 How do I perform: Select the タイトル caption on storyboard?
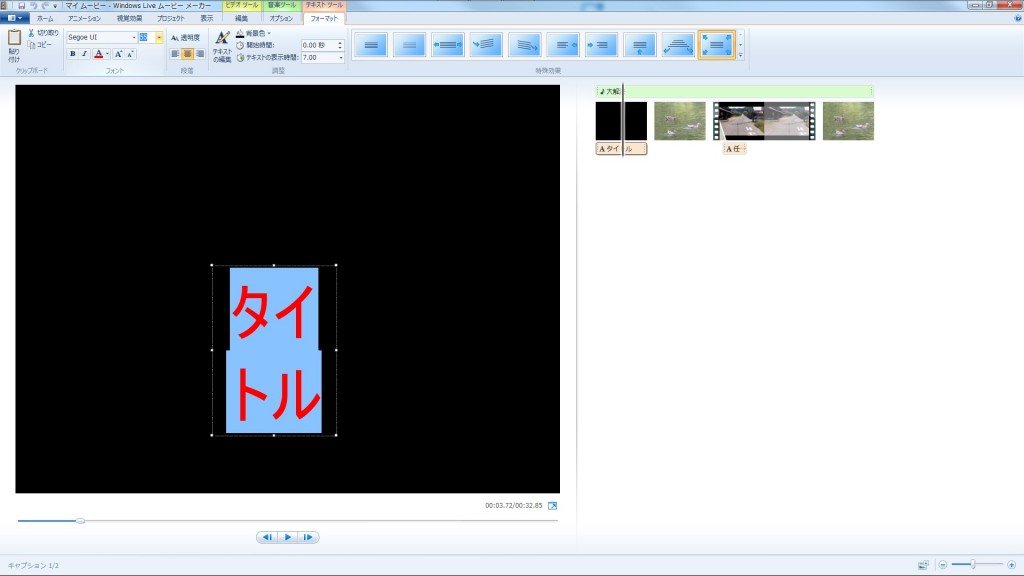[621, 148]
